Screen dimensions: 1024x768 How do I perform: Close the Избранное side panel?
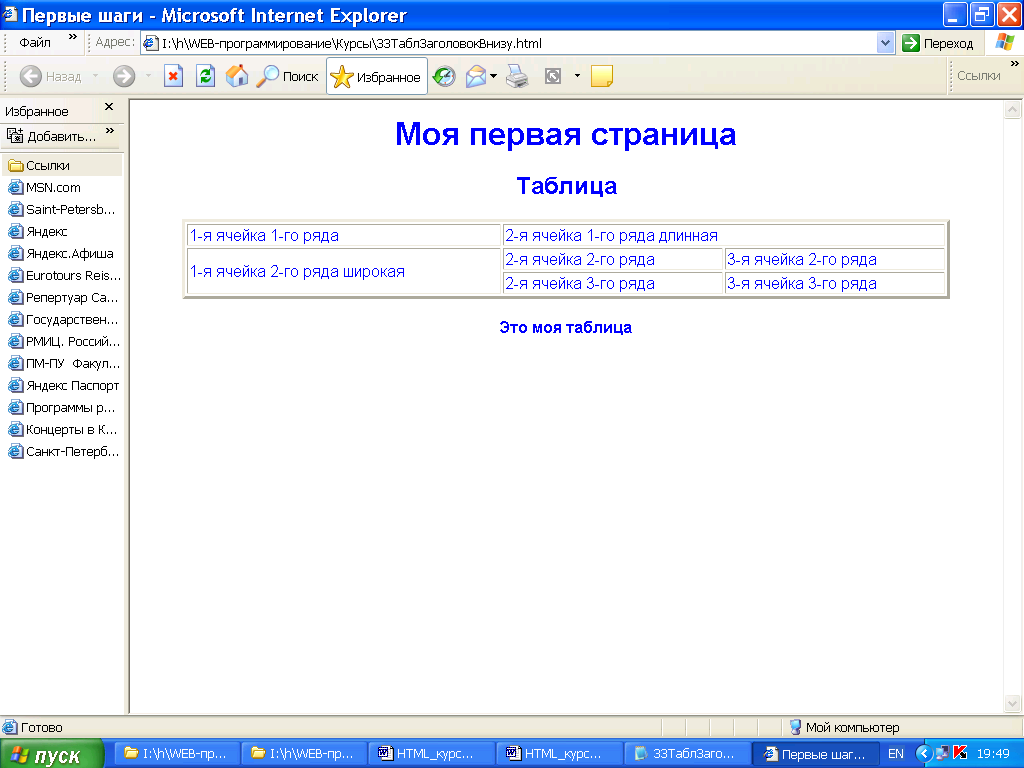(109, 106)
